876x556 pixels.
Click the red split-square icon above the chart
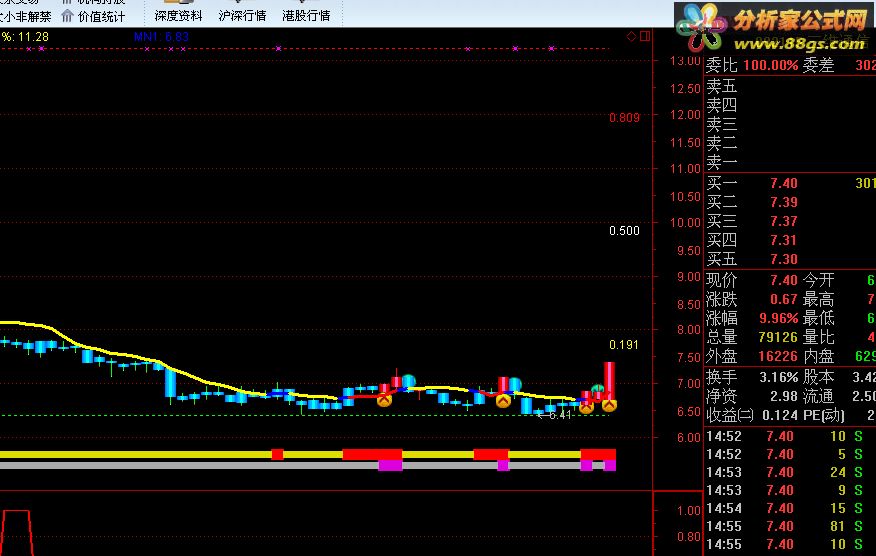(645, 36)
